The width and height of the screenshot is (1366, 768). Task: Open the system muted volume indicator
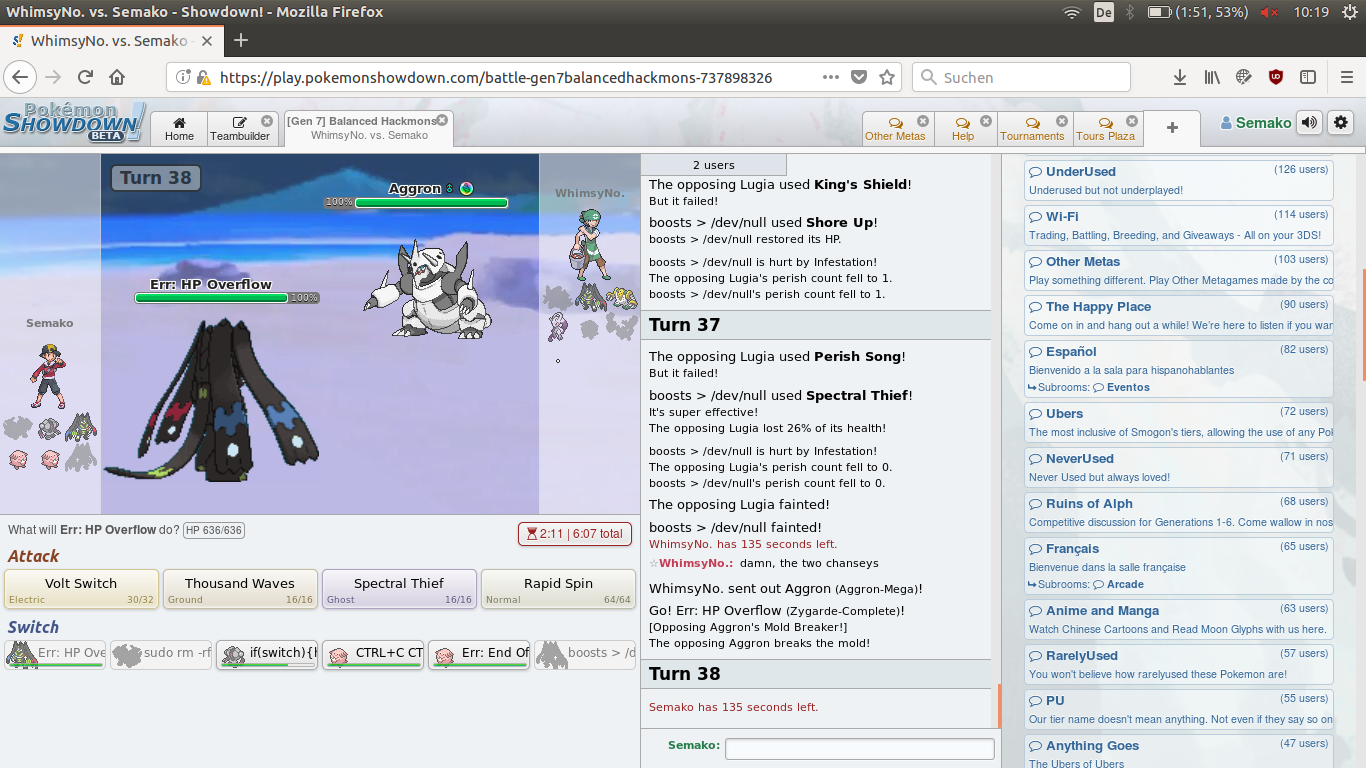[1269, 12]
